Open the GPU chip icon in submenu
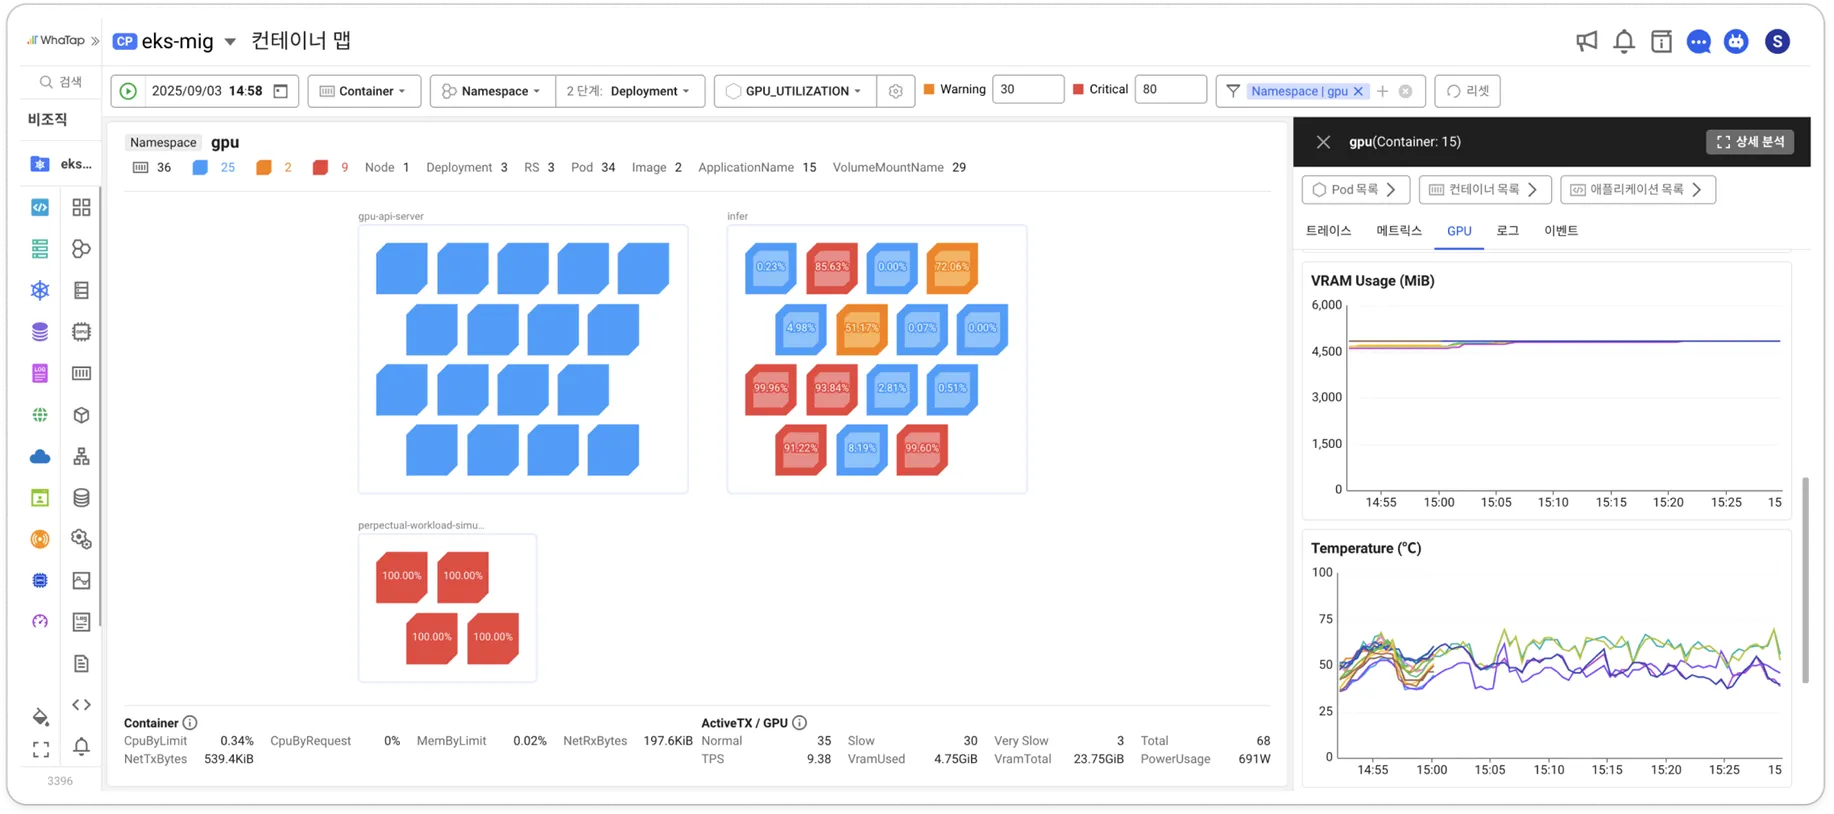 tap(81, 332)
